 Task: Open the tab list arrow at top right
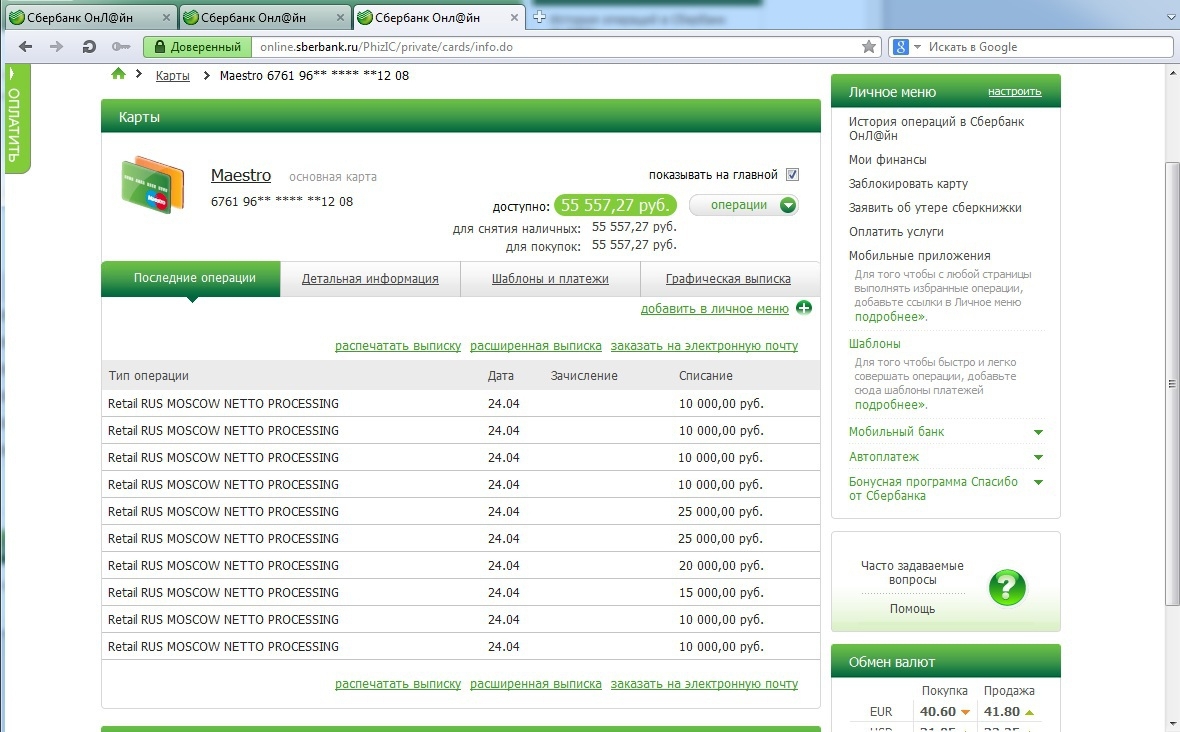coord(1170,17)
